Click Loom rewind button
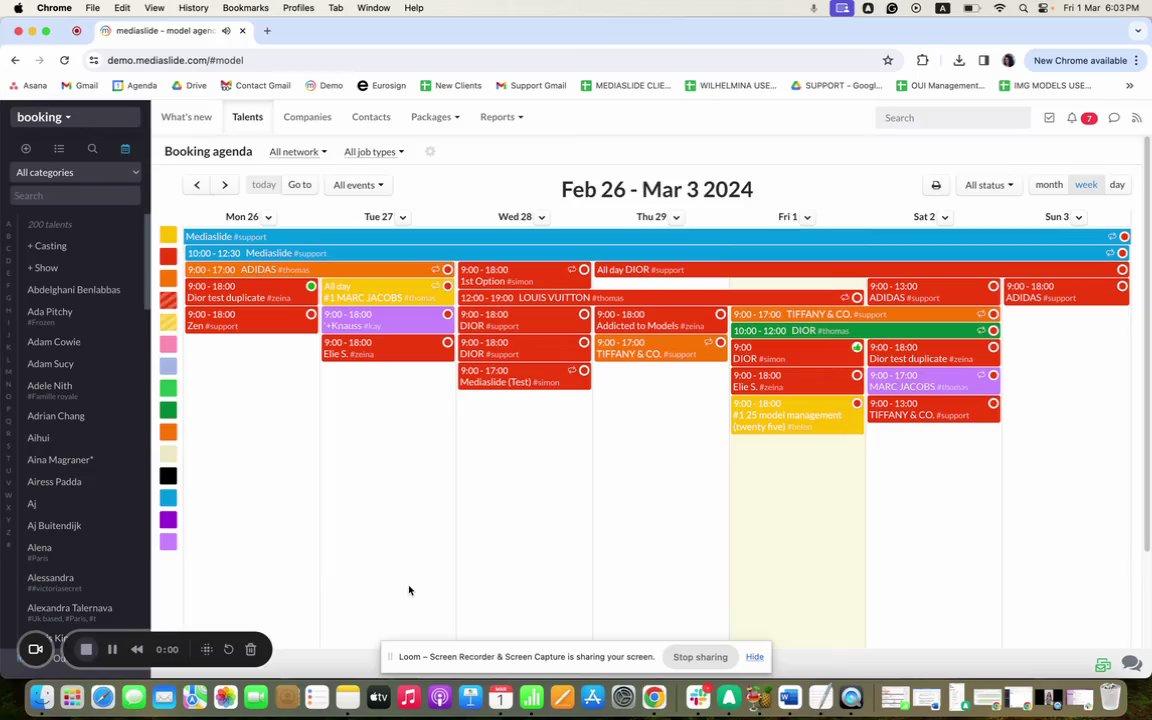Viewport: 1152px width, 720px height. (x=137, y=649)
